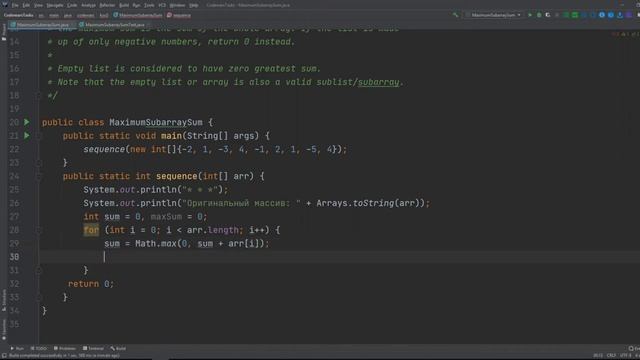
Task: Run main method via line 21 gutter arrow
Action: click(x=27, y=136)
